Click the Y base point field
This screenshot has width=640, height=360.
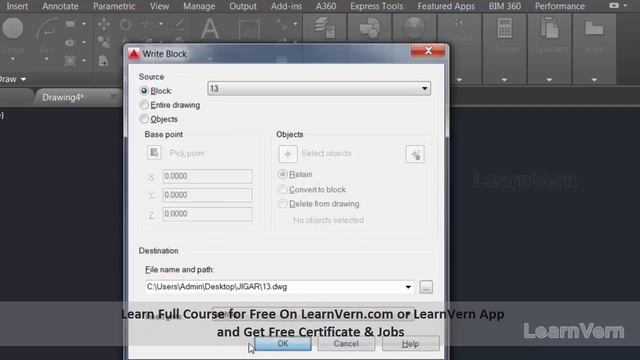point(207,195)
